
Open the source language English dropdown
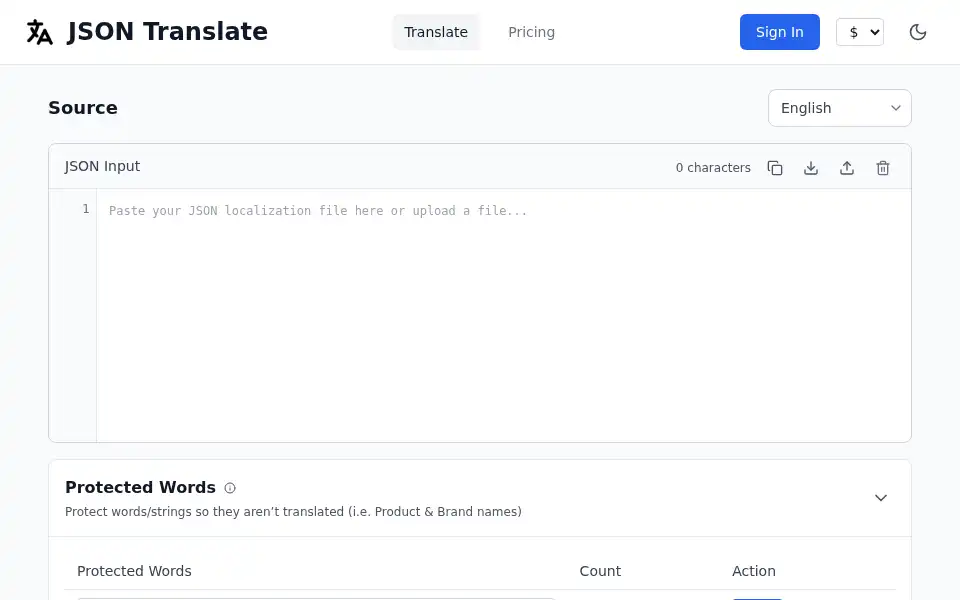[x=839, y=108]
